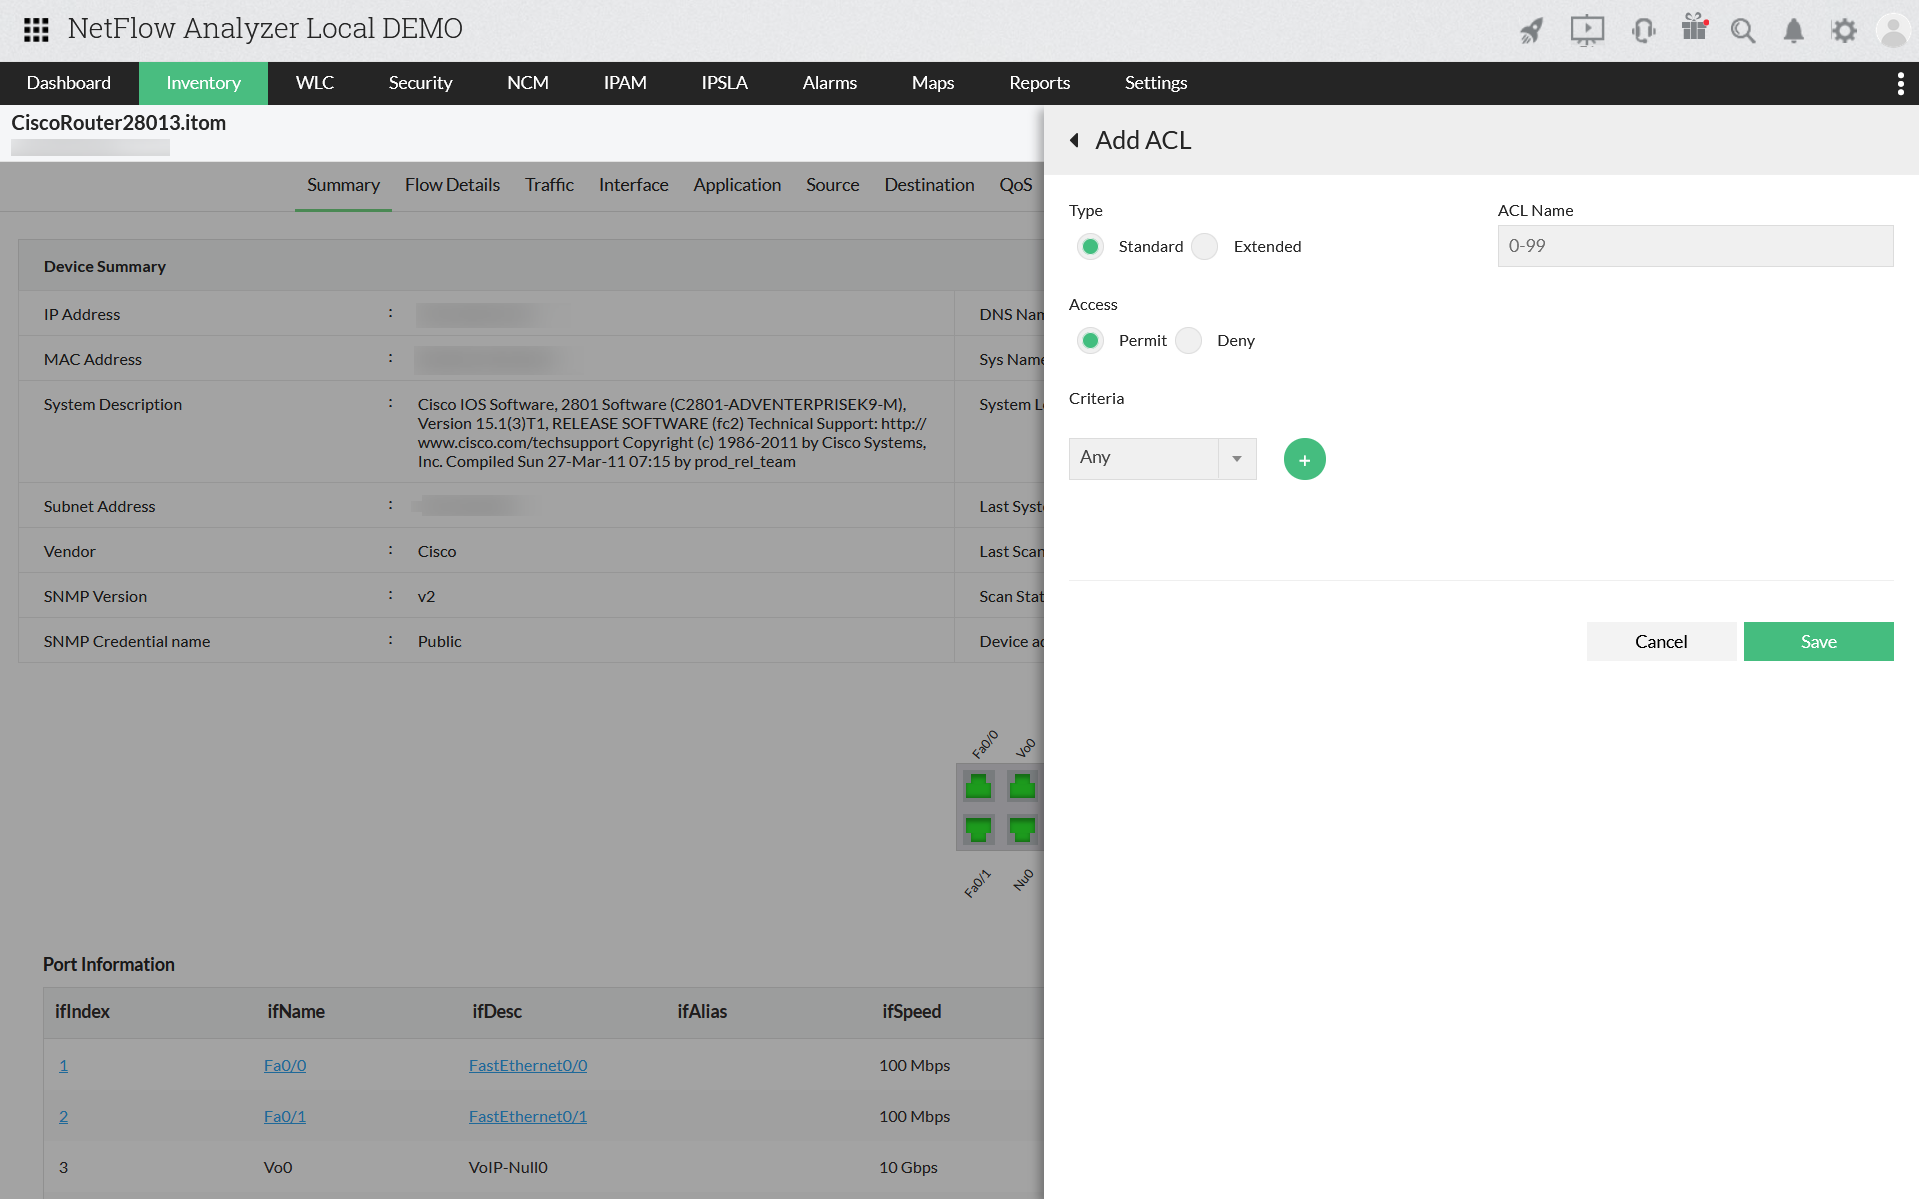This screenshot has width=1919, height=1199.
Task: Open the IPAM menu item
Action: click(x=624, y=83)
